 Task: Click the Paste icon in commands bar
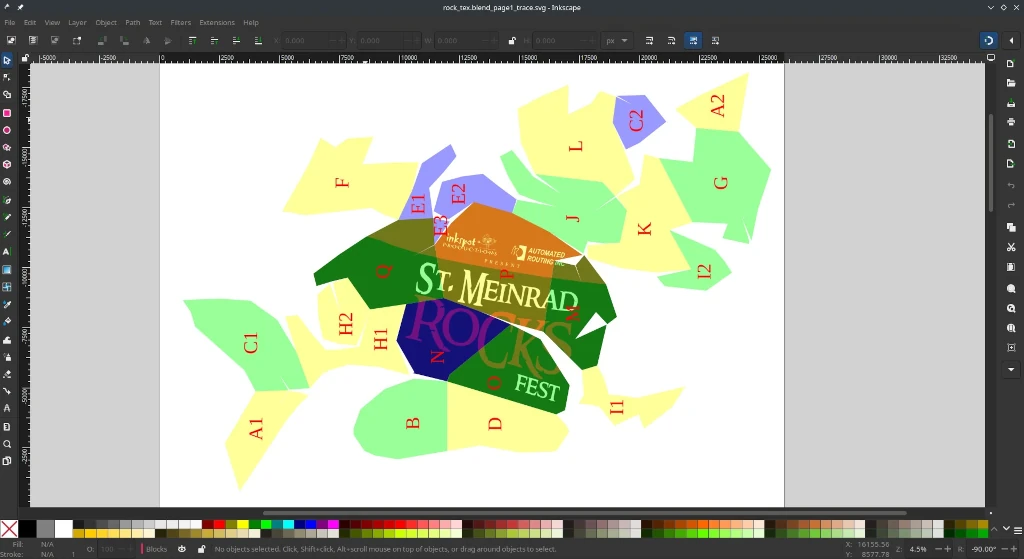coord(1011,267)
